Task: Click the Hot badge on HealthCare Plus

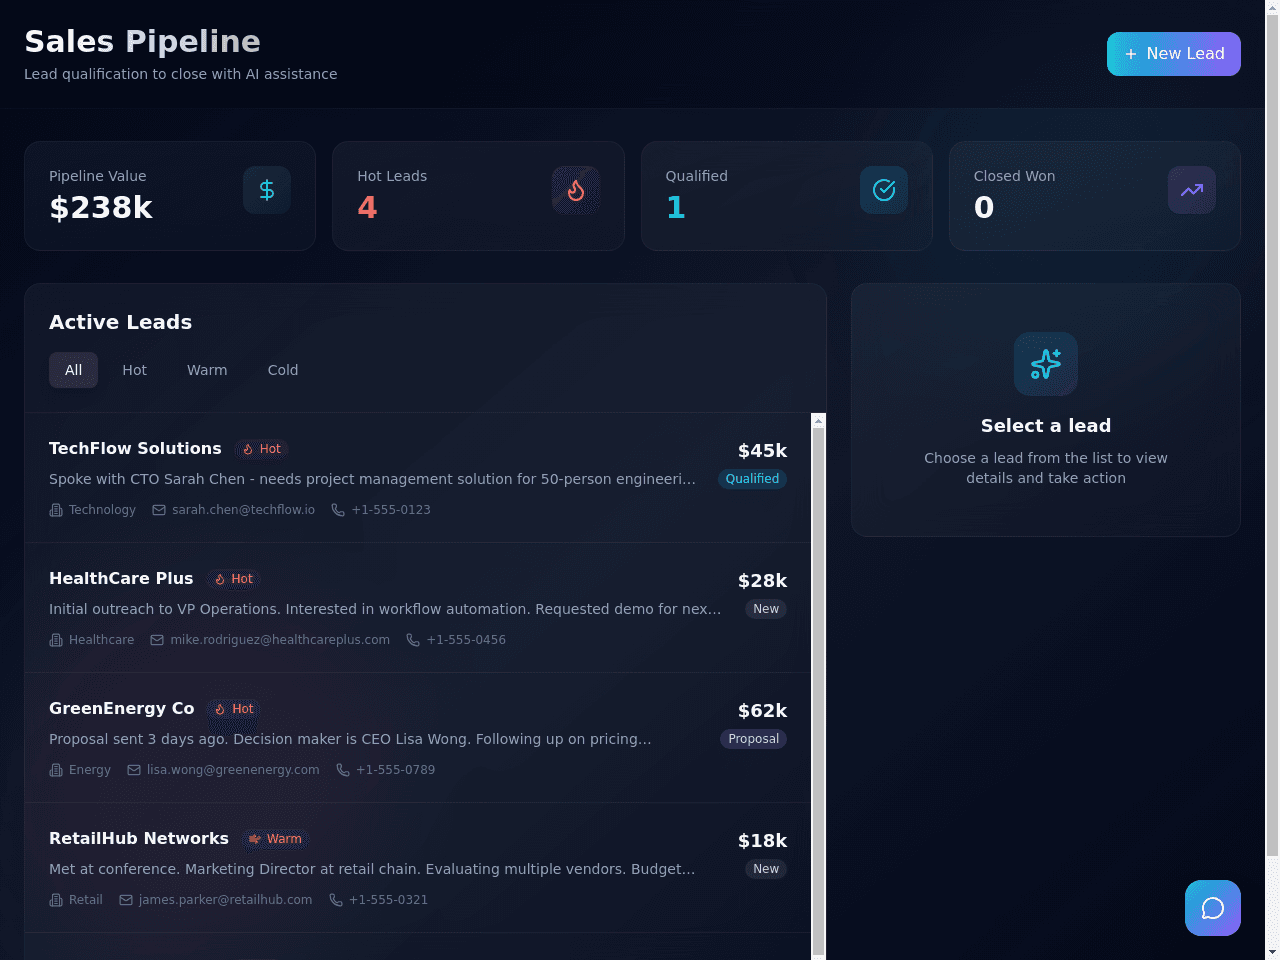Action: 234,579
